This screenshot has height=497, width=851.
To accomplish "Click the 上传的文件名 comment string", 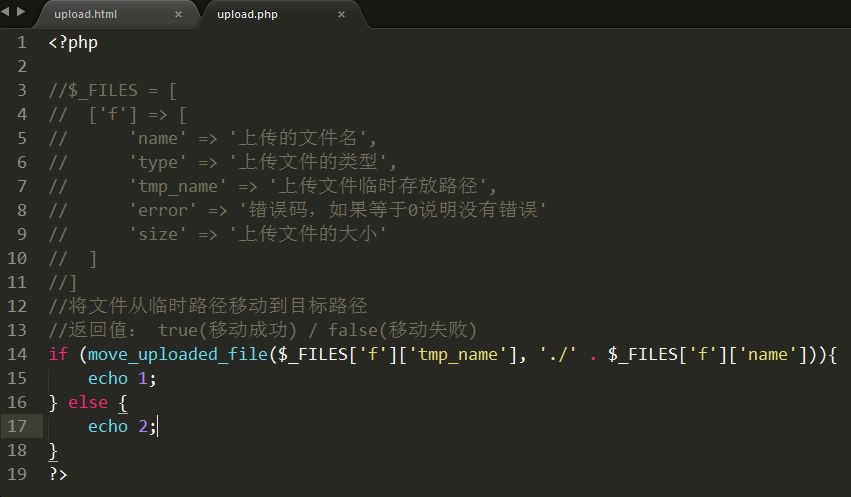I will pyautogui.click(x=297, y=138).
